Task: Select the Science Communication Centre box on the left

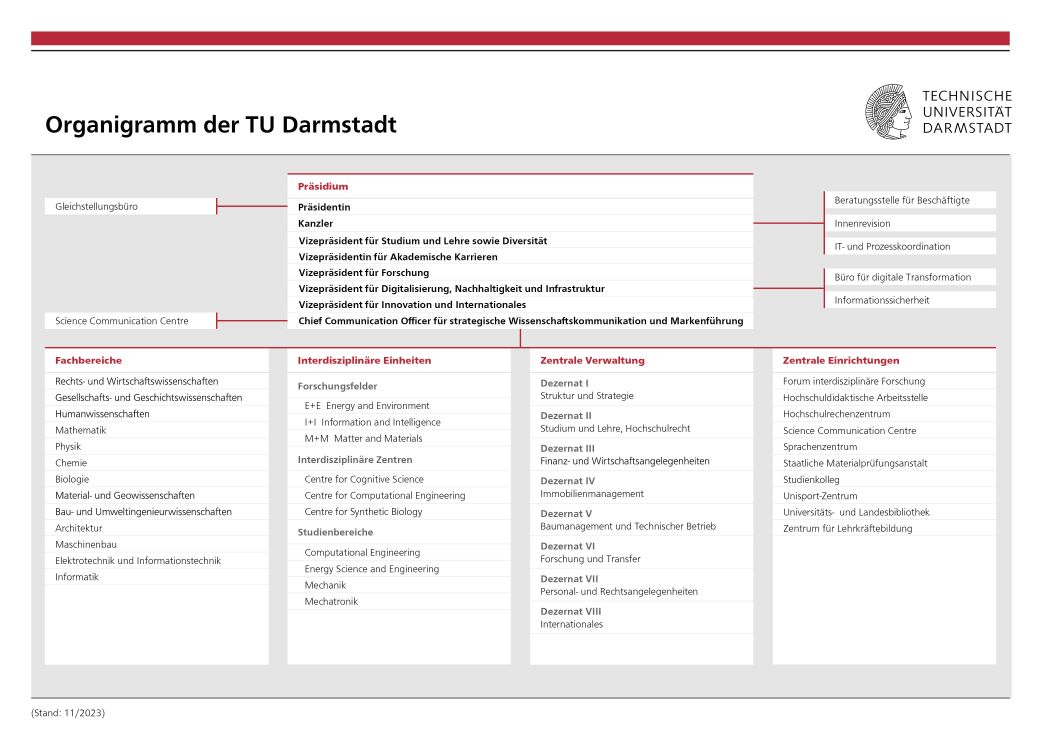Action: coord(123,321)
